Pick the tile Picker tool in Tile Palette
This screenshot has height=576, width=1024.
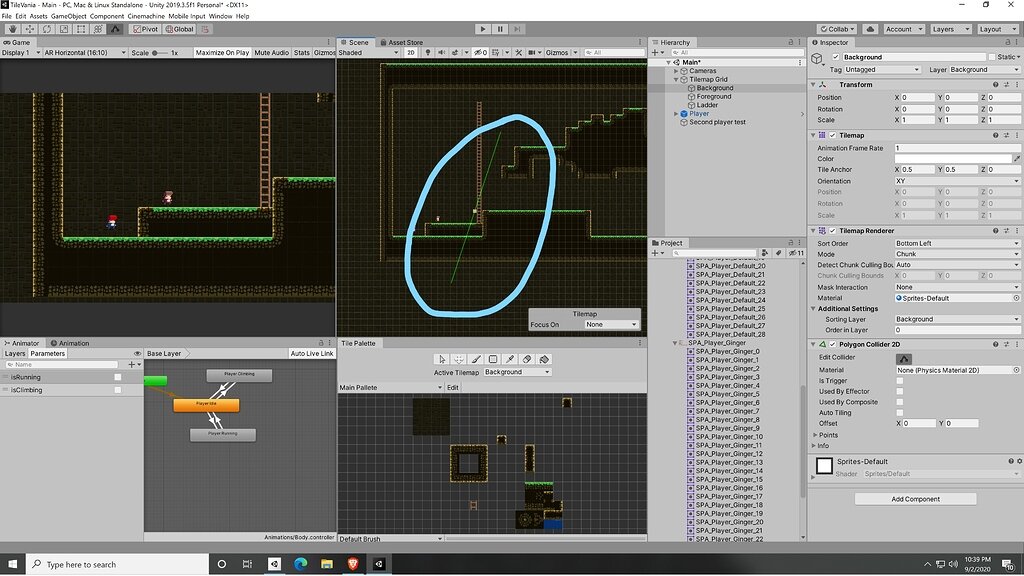point(509,359)
